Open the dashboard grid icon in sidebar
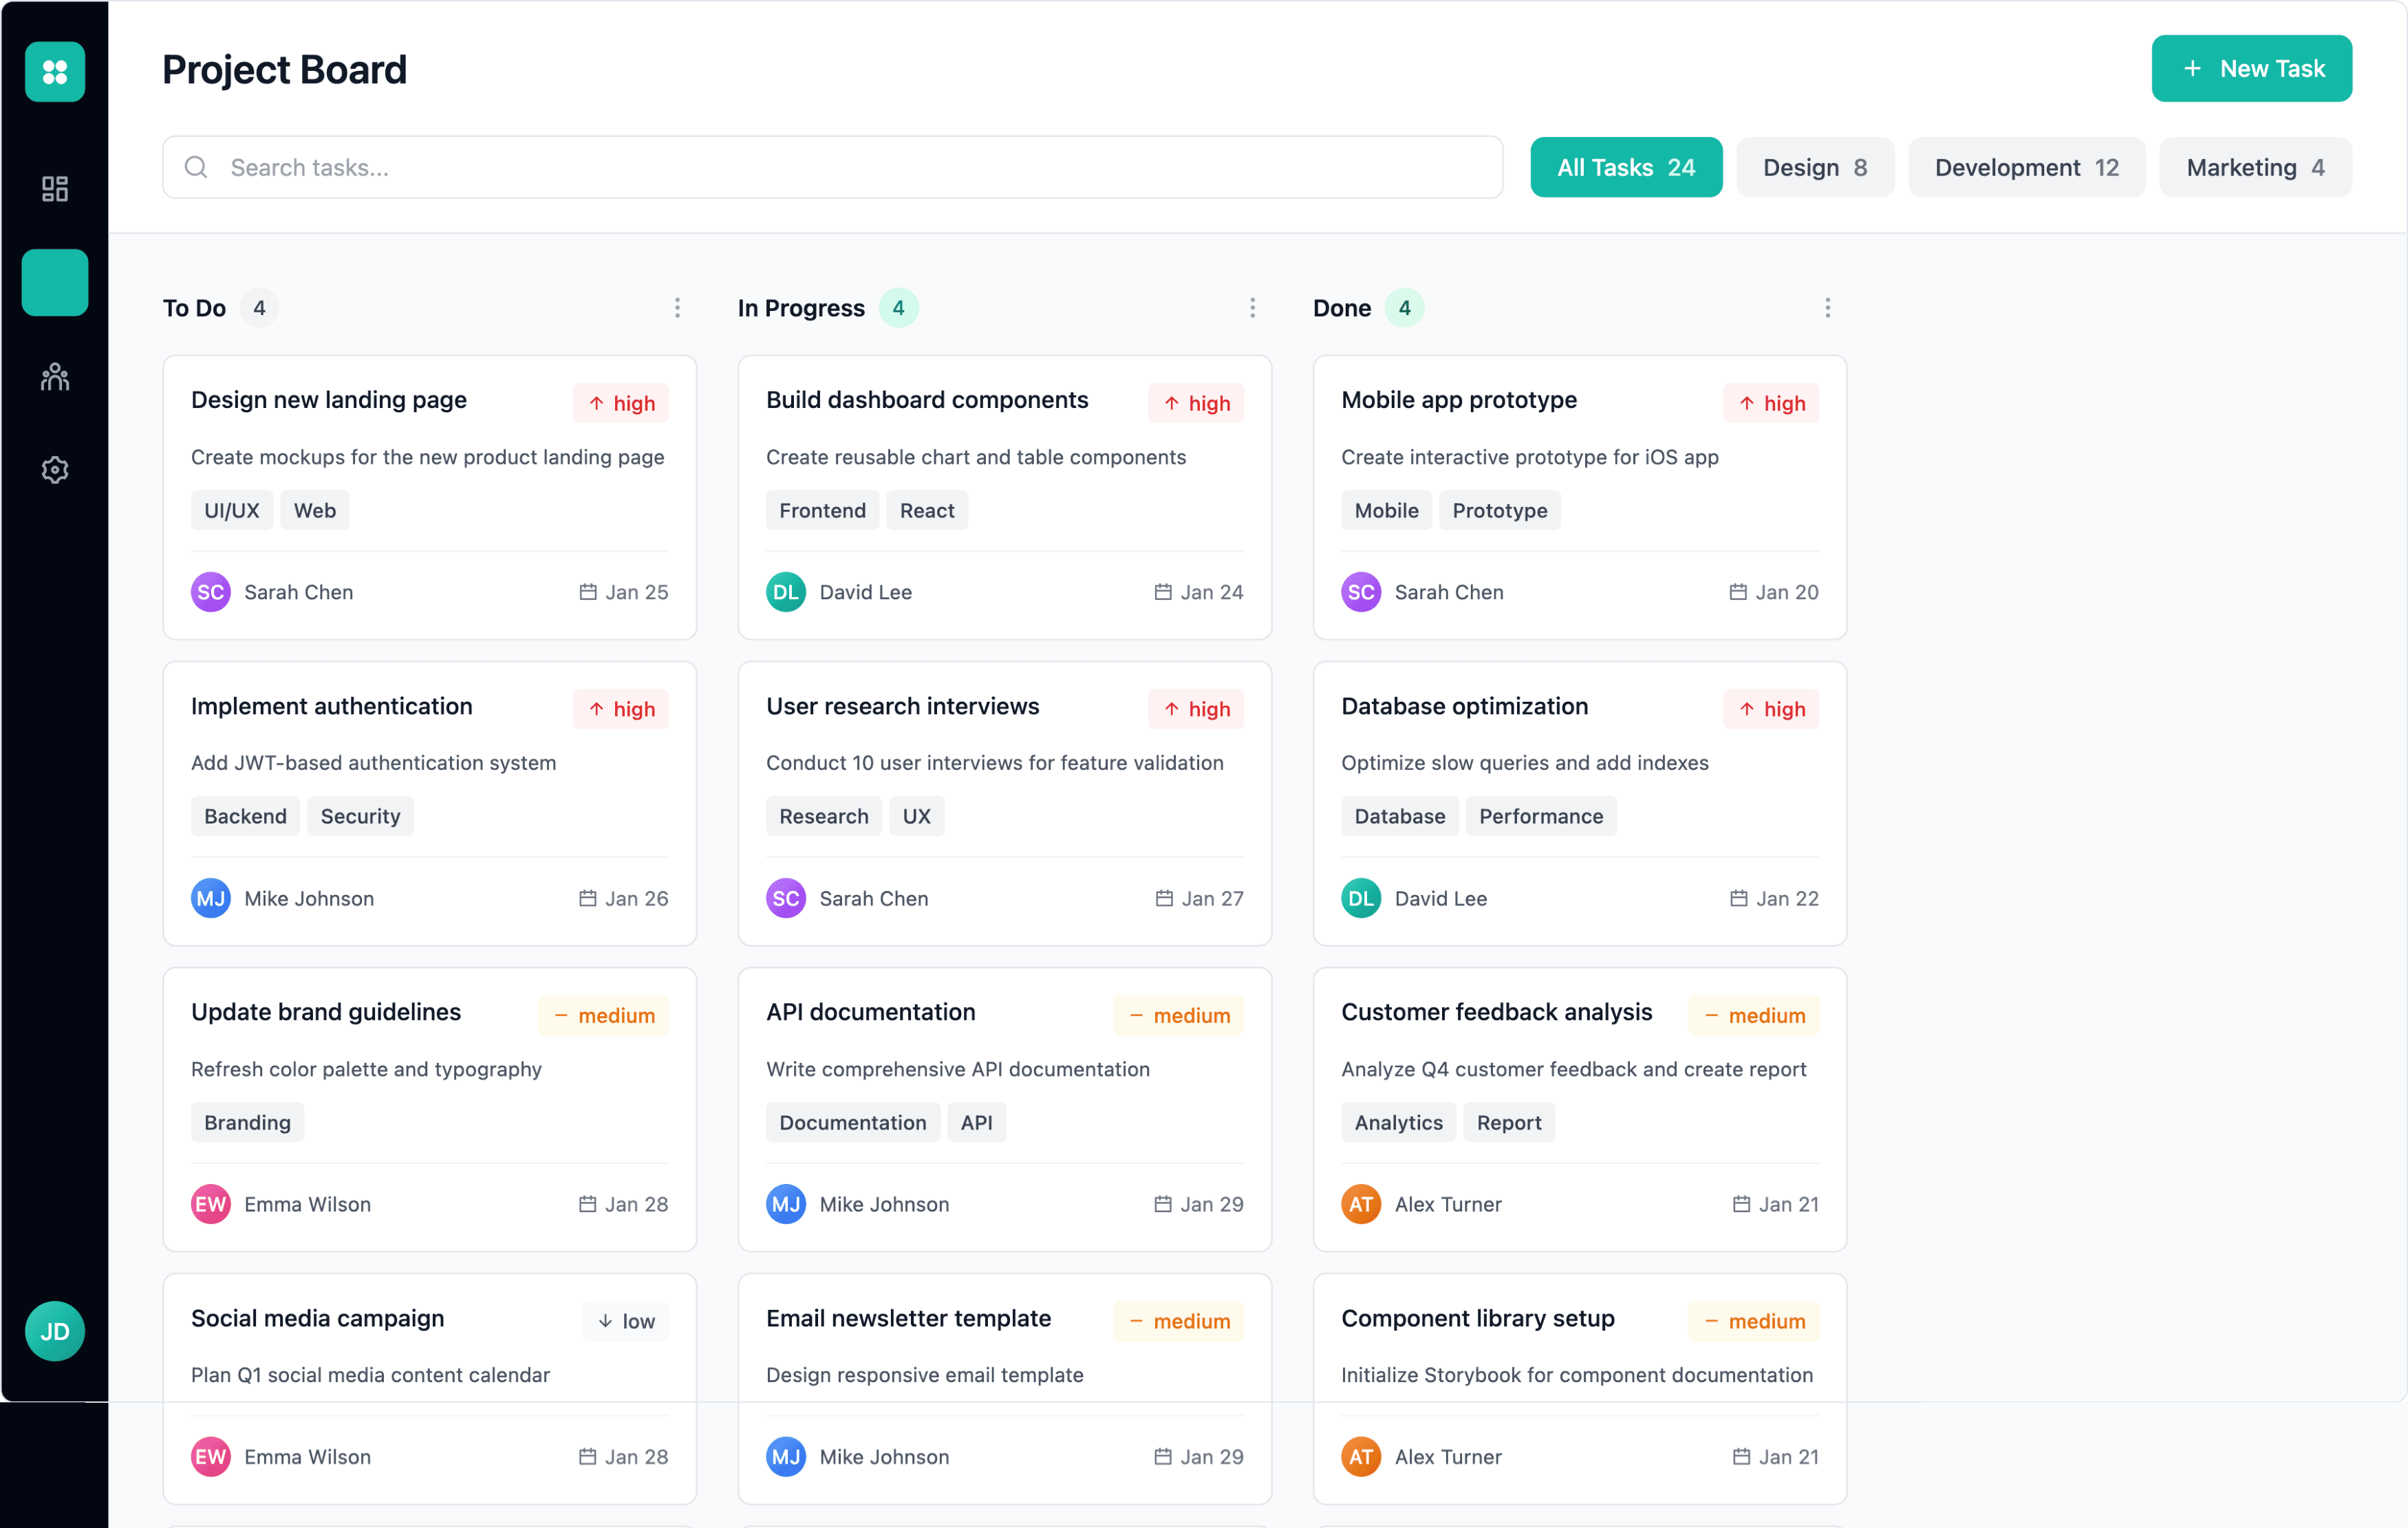Image resolution: width=2408 pixels, height=1528 pixels. coord(54,188)
